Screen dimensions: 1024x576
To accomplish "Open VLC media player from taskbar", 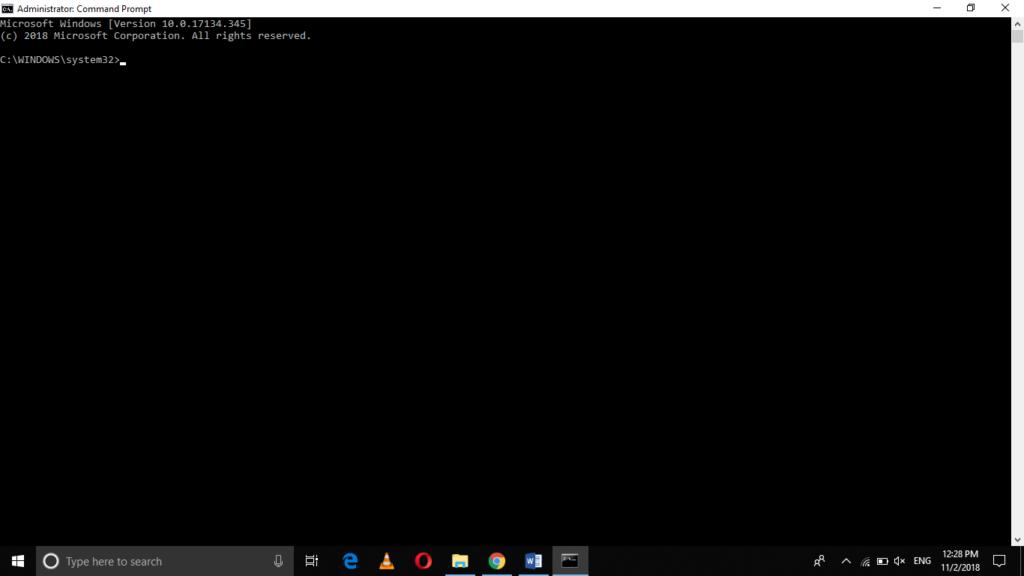I will click(x=387, y=561).
